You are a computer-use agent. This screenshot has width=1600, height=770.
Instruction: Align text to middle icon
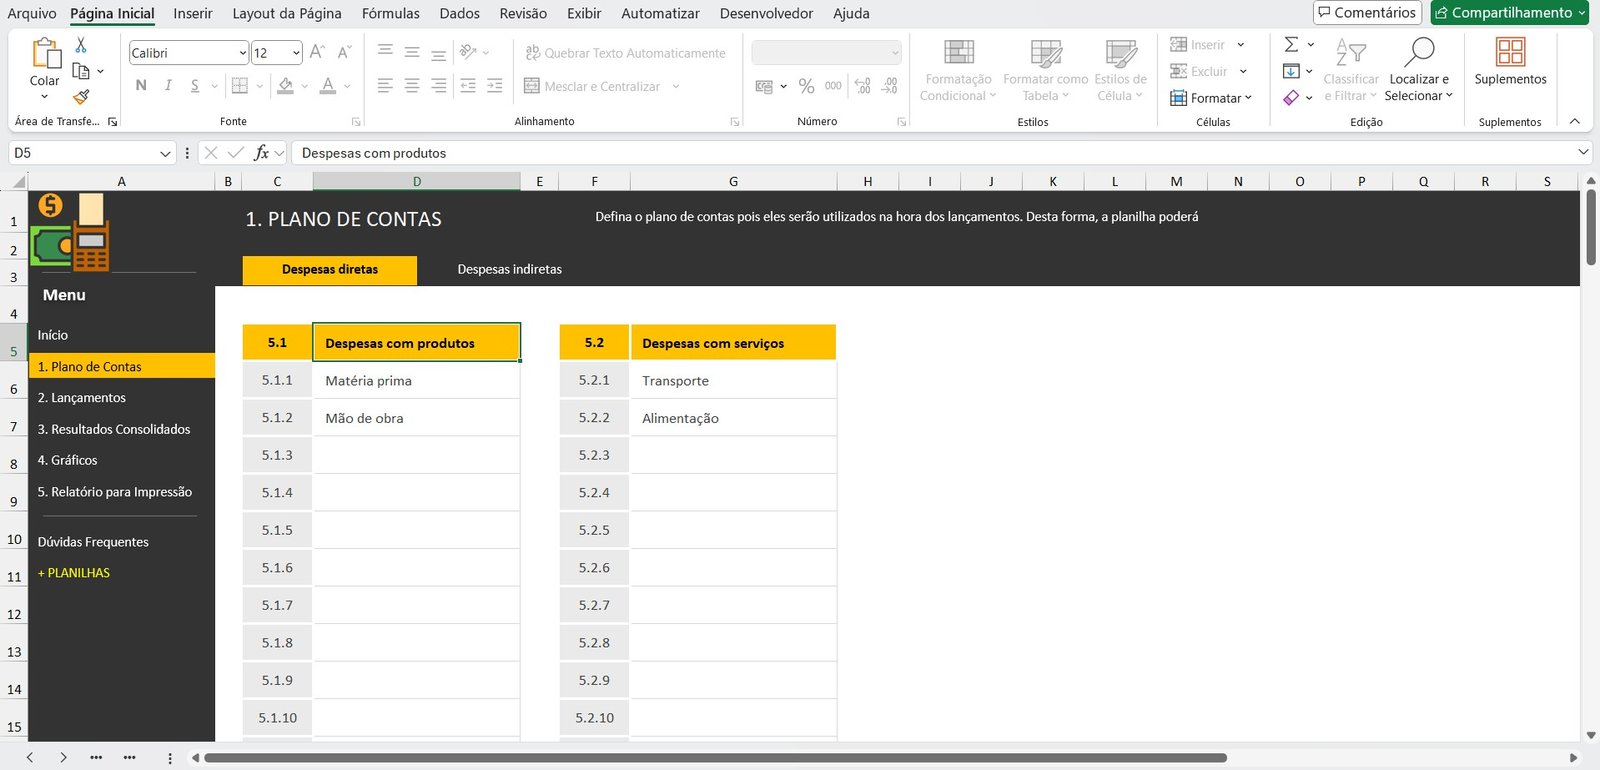coord(412,52)
